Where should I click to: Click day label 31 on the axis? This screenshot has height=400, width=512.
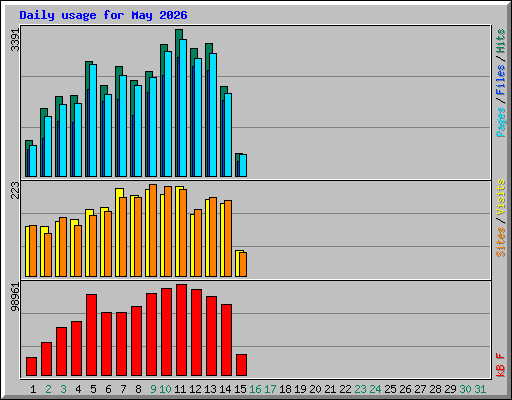[480, 389]
